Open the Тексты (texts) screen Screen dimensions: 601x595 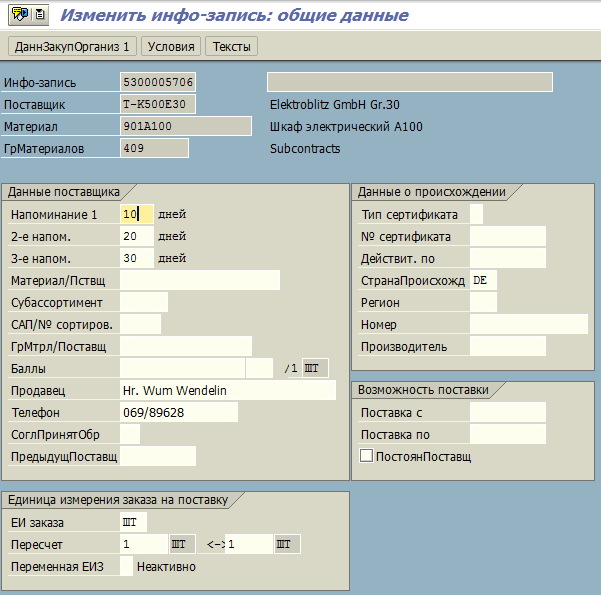[231, 47]
